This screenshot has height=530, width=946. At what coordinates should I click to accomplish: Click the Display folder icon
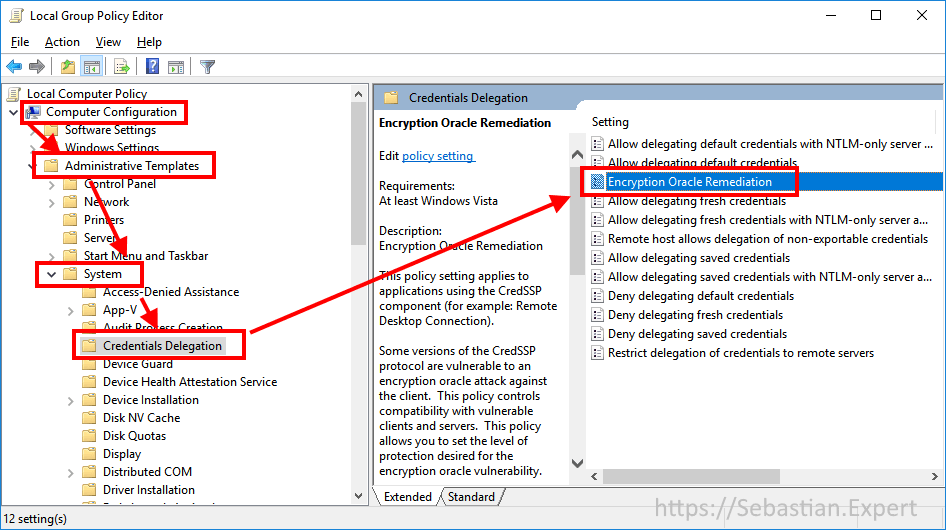point(89,453)
